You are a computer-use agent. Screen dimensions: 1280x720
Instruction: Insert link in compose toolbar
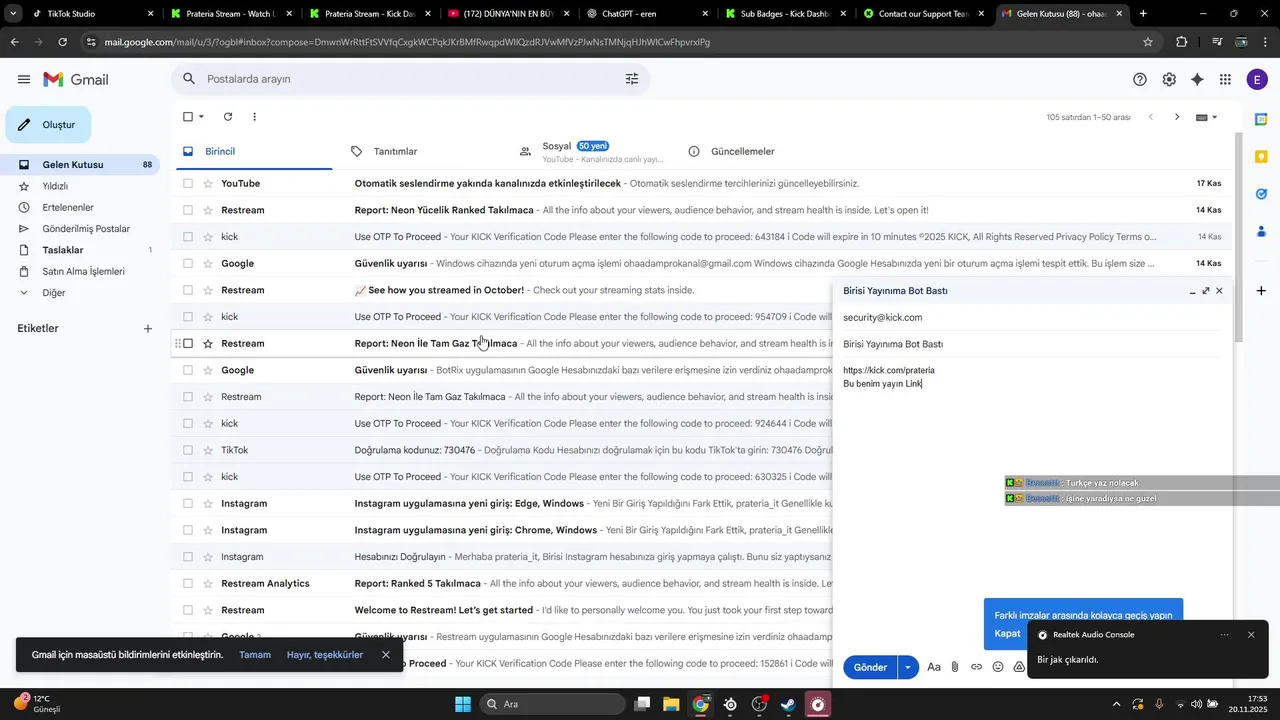976,667
